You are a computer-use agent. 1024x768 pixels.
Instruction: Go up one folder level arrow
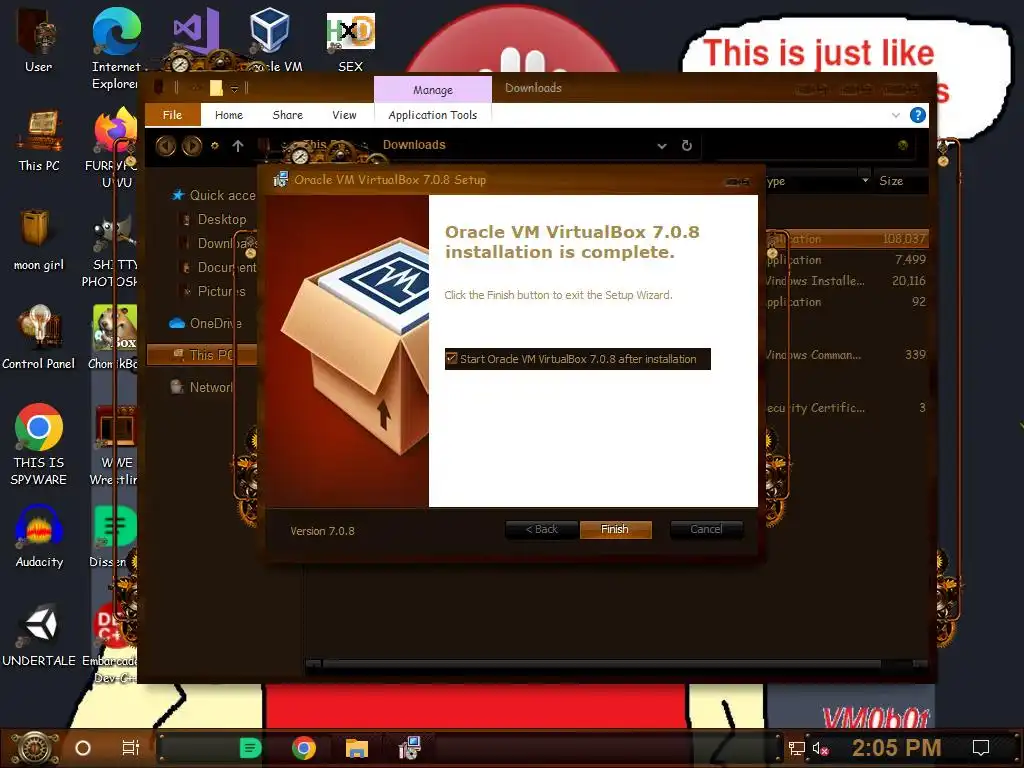[x=238, y=146]
